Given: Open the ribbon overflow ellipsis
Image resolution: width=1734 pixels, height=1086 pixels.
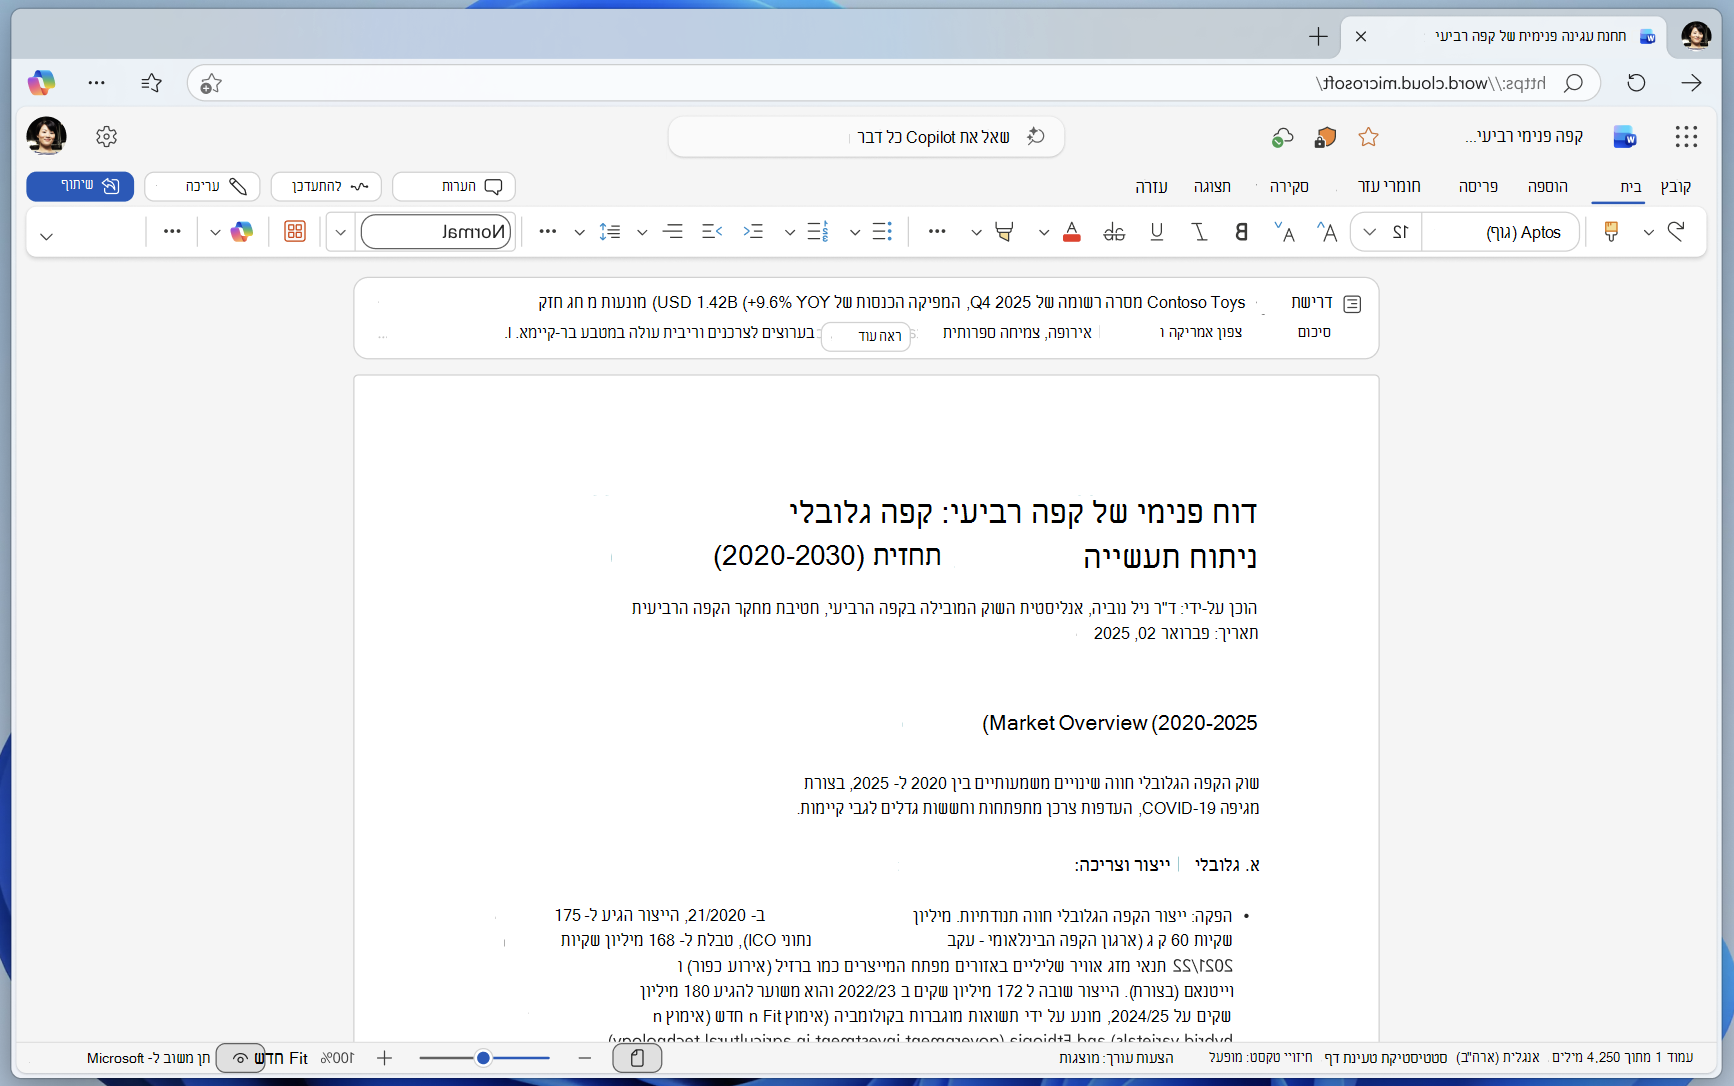Looking at the screenshot, I should (172, 231).
